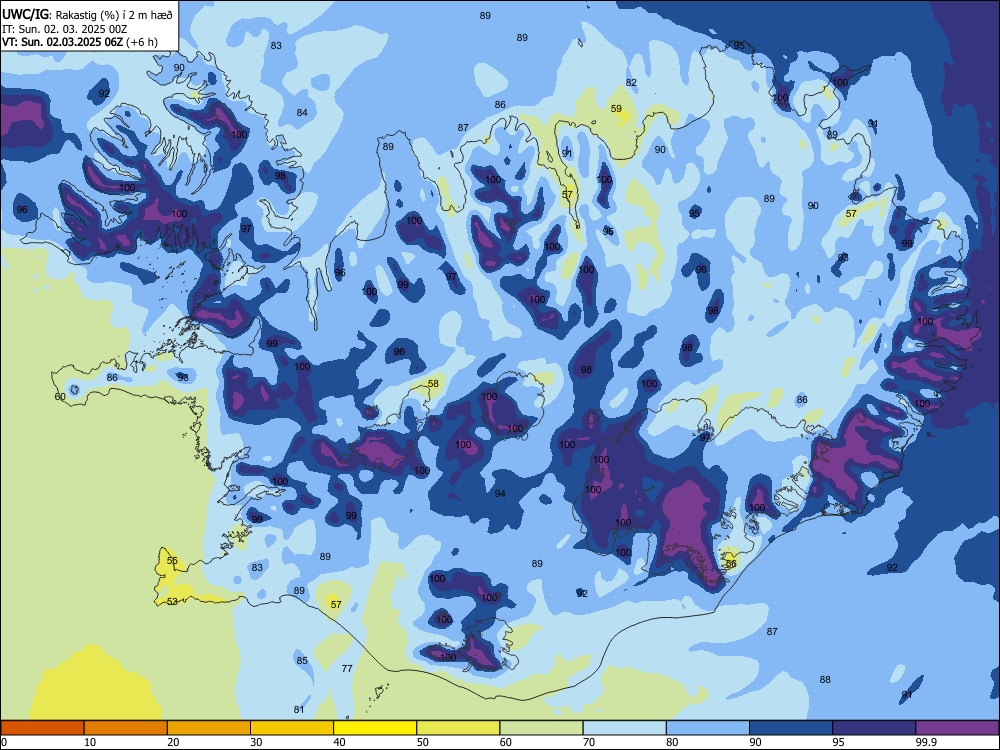Click the legend label '99.9'
Screen dimensions: 1000x750
[x=926, y=742]
